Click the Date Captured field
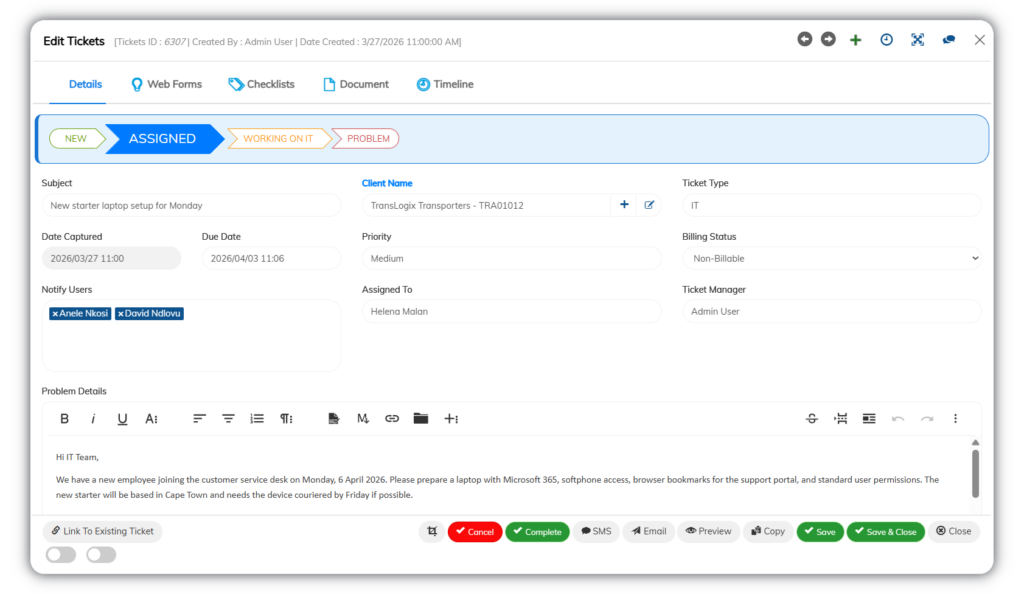The image size is (1024, 594). click(x=111, y=258)
